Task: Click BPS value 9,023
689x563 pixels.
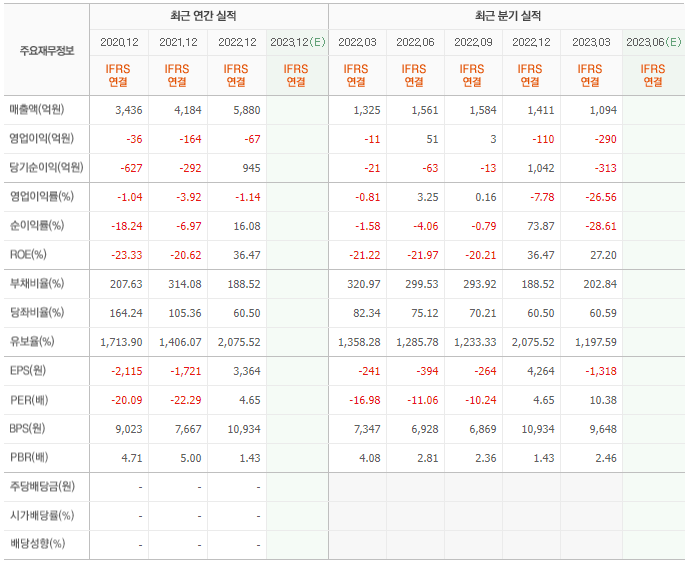Action: click(x=129, y=429)
